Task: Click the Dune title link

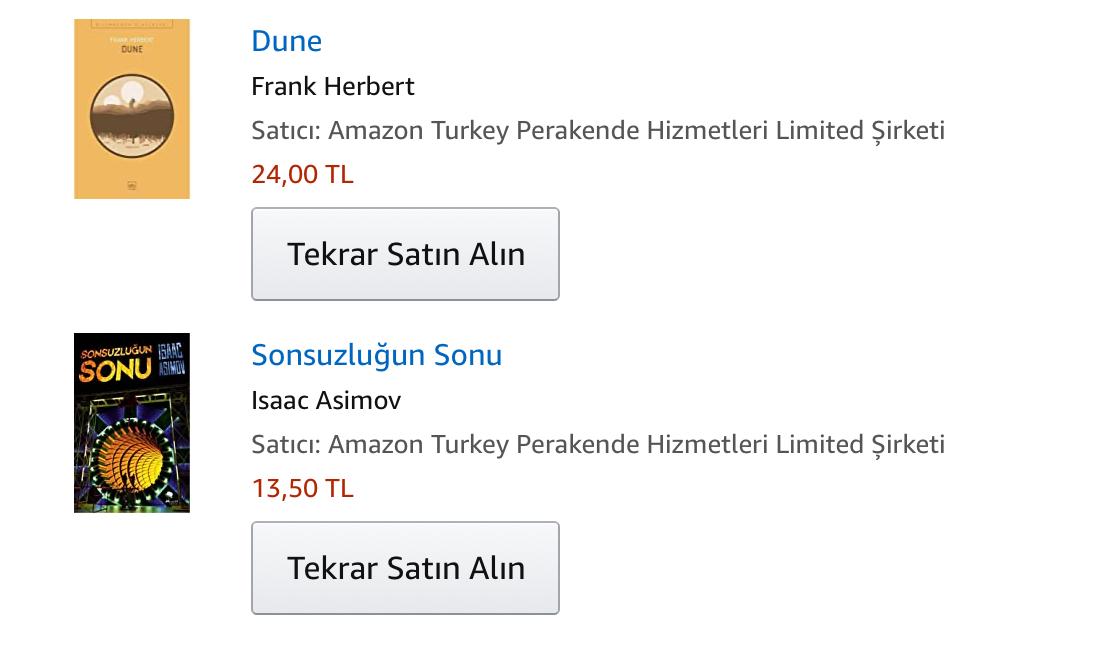Action: pyautogui.click(x=286, y=41)
